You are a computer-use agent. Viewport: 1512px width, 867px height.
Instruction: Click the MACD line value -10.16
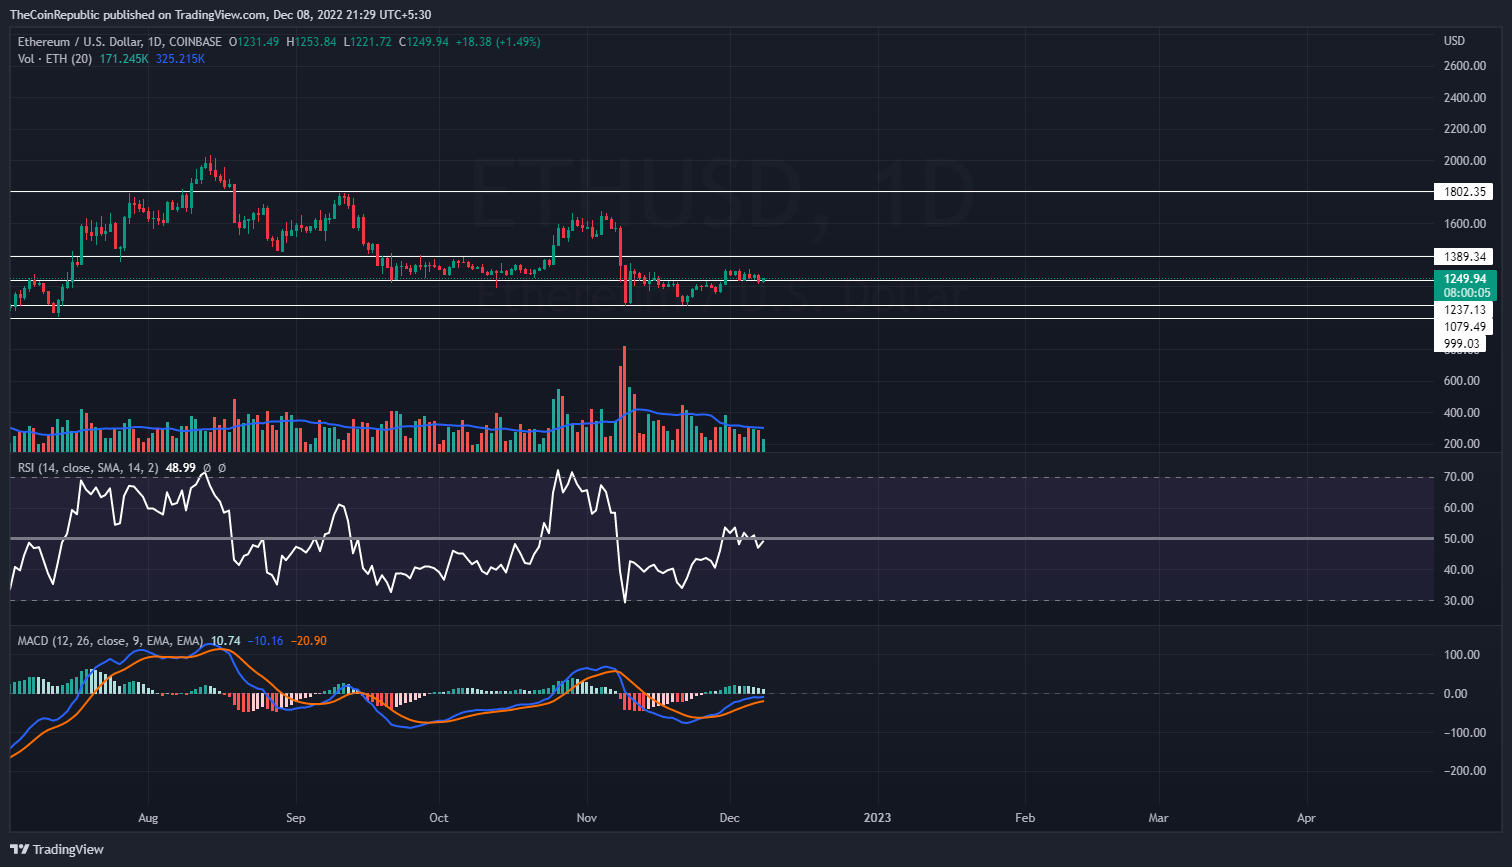pyautogui.click(x=265, y=640)
